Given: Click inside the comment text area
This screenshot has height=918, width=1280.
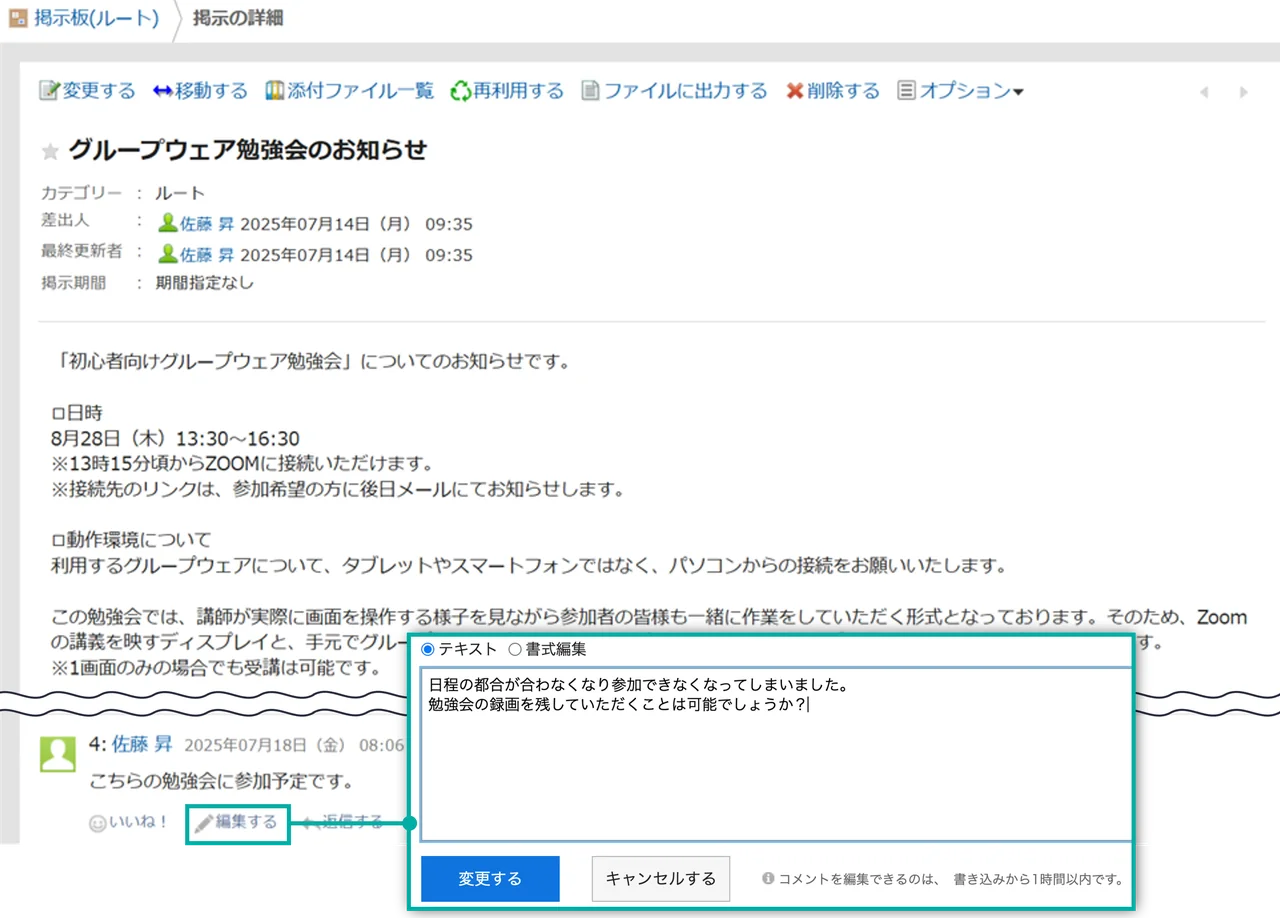Looking at the screenshot, I should [x=776, y=755].
